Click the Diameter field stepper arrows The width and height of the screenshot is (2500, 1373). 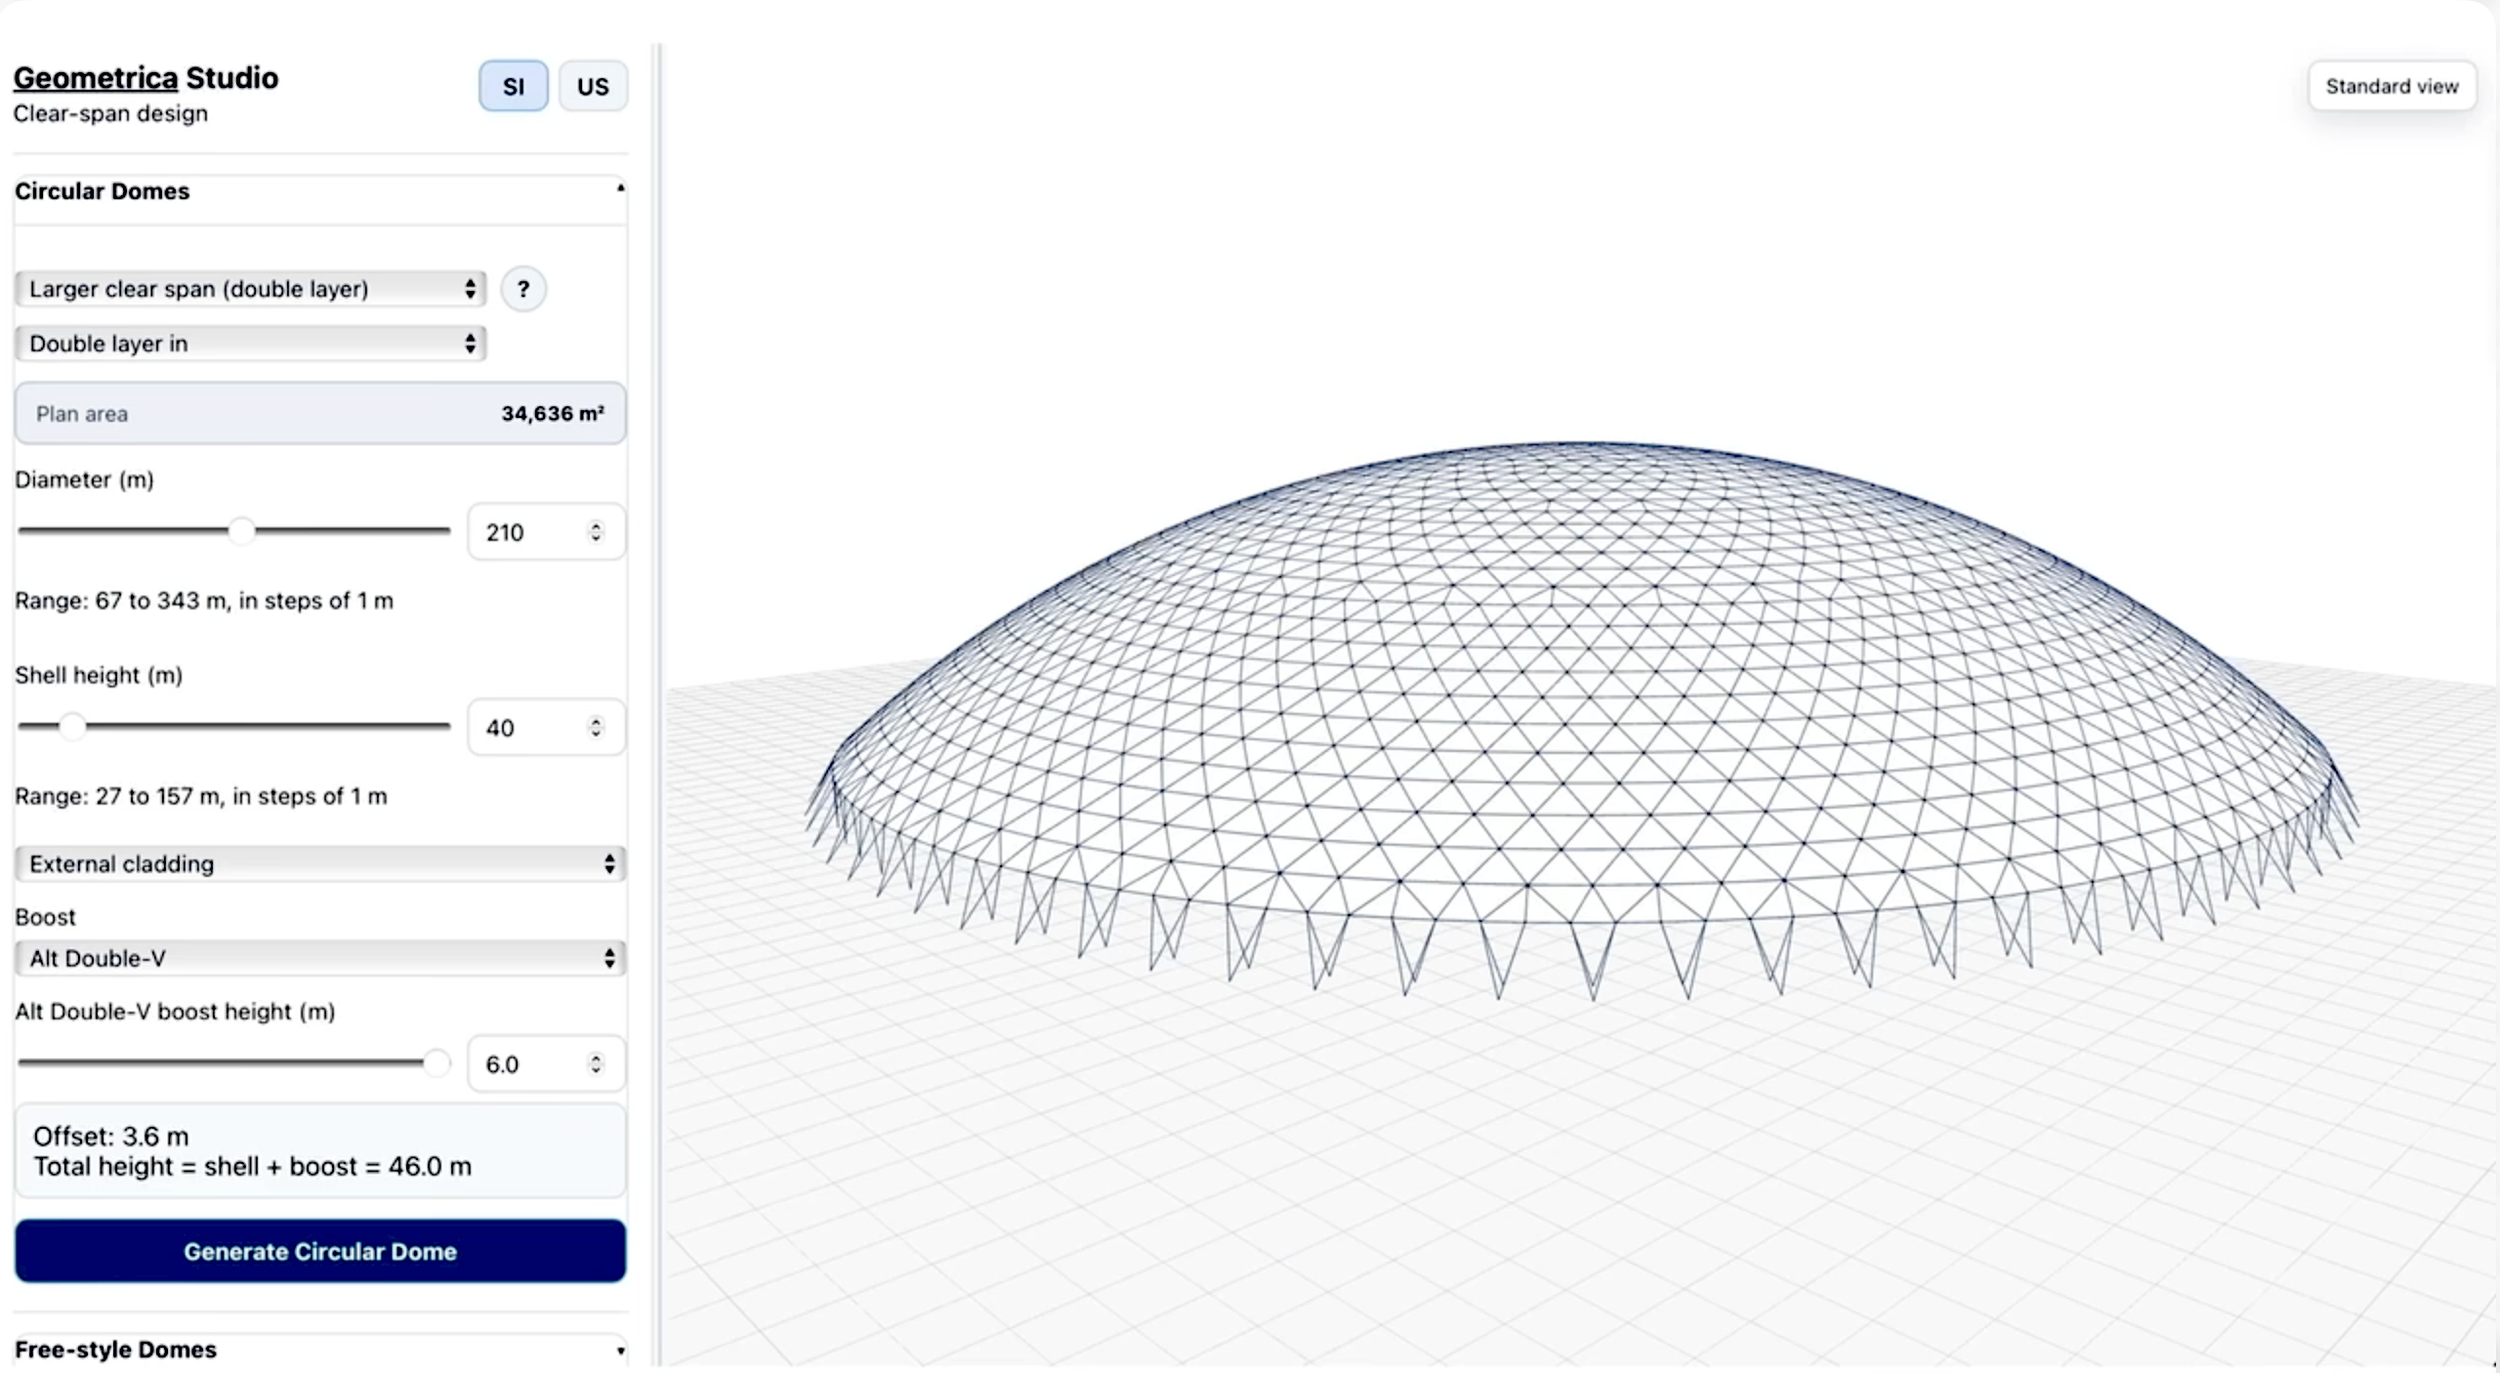click(x=596, y=532)
